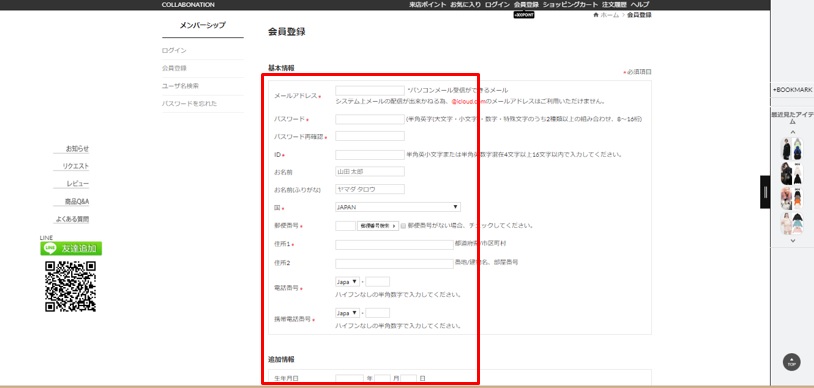The height and width of the screenshot is (388, 814).
Task: Check the 郵便番号がない場合 checkbox
Action: [403, 226]
